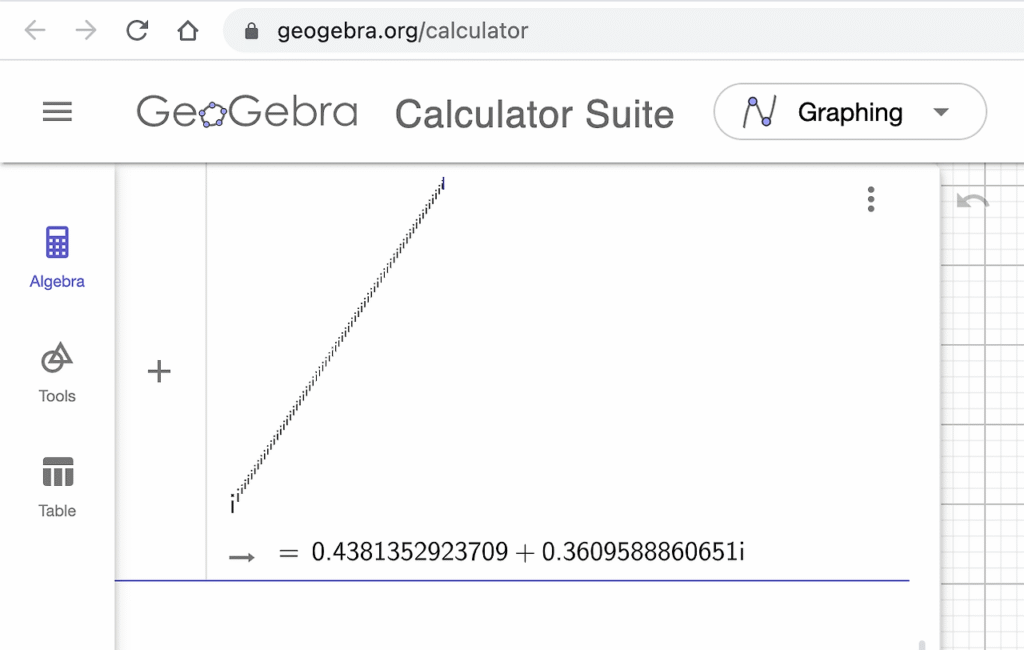Open the three-dot options menu for expression
The width and height of the screenshot is (1024, 650).
(871, 199)
